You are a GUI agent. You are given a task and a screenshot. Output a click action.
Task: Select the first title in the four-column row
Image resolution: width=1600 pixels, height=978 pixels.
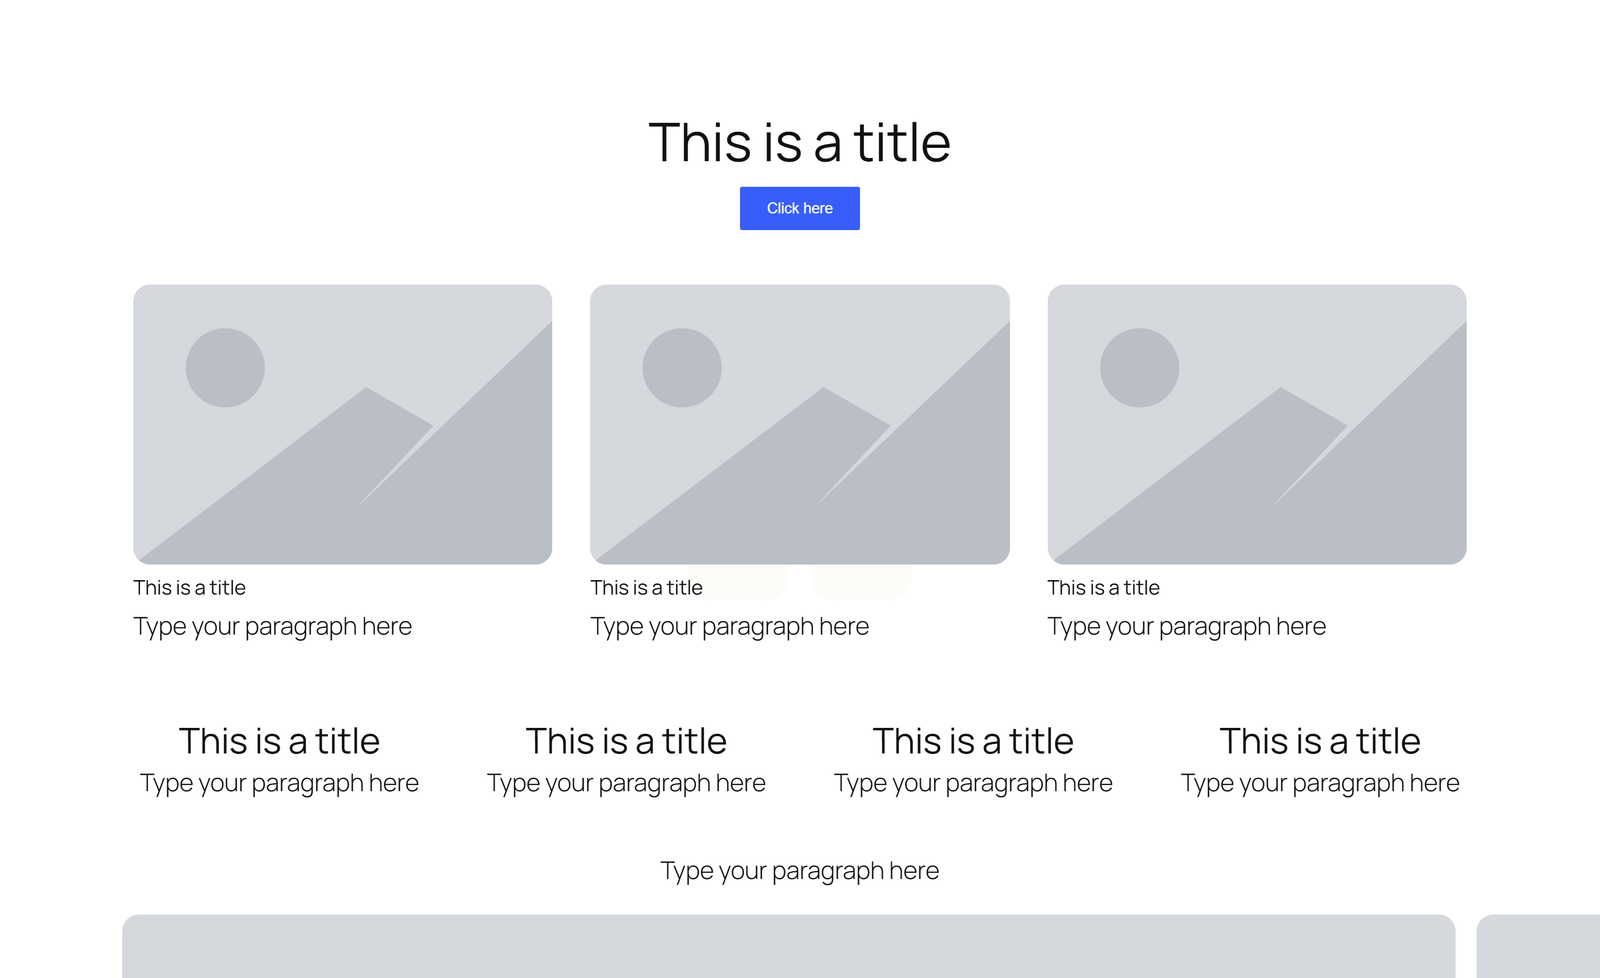(x=279, y=742)
